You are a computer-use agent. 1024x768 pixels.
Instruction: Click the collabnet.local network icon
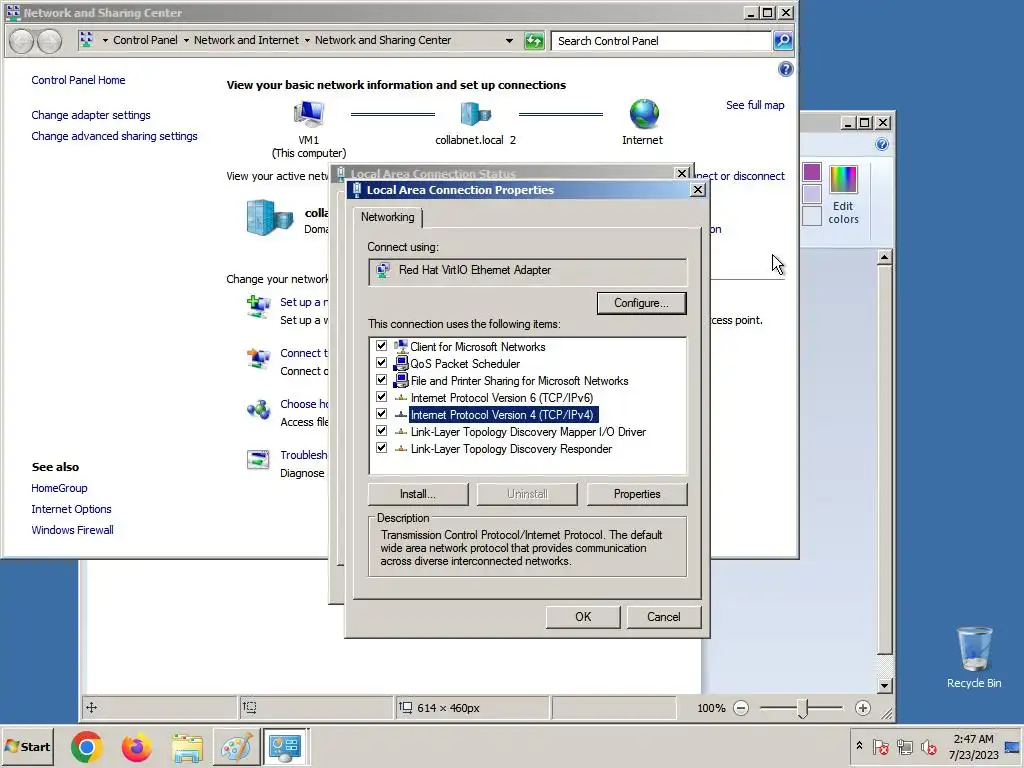pos(475,114)
